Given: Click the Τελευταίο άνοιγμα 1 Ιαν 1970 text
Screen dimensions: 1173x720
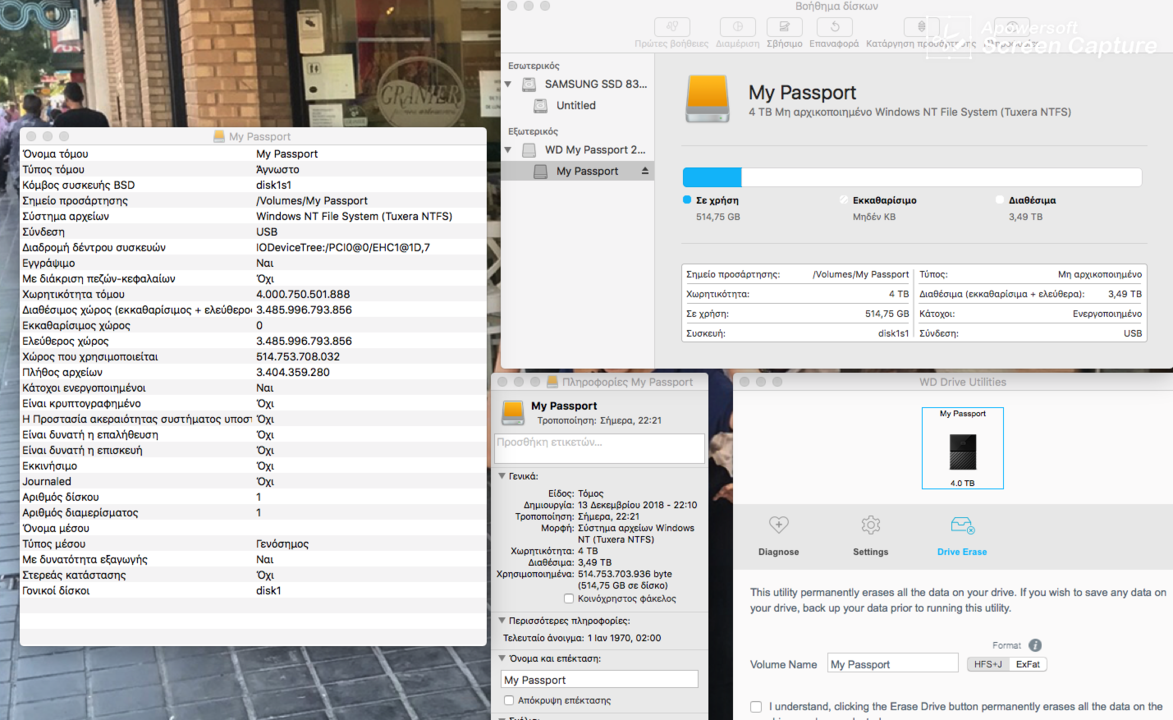Looking at the screenshot, I should (x=581, y=638).
